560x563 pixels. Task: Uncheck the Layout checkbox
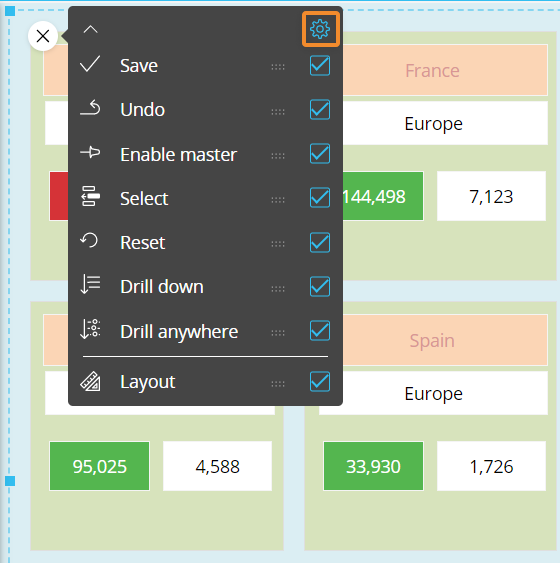point(320,381)
